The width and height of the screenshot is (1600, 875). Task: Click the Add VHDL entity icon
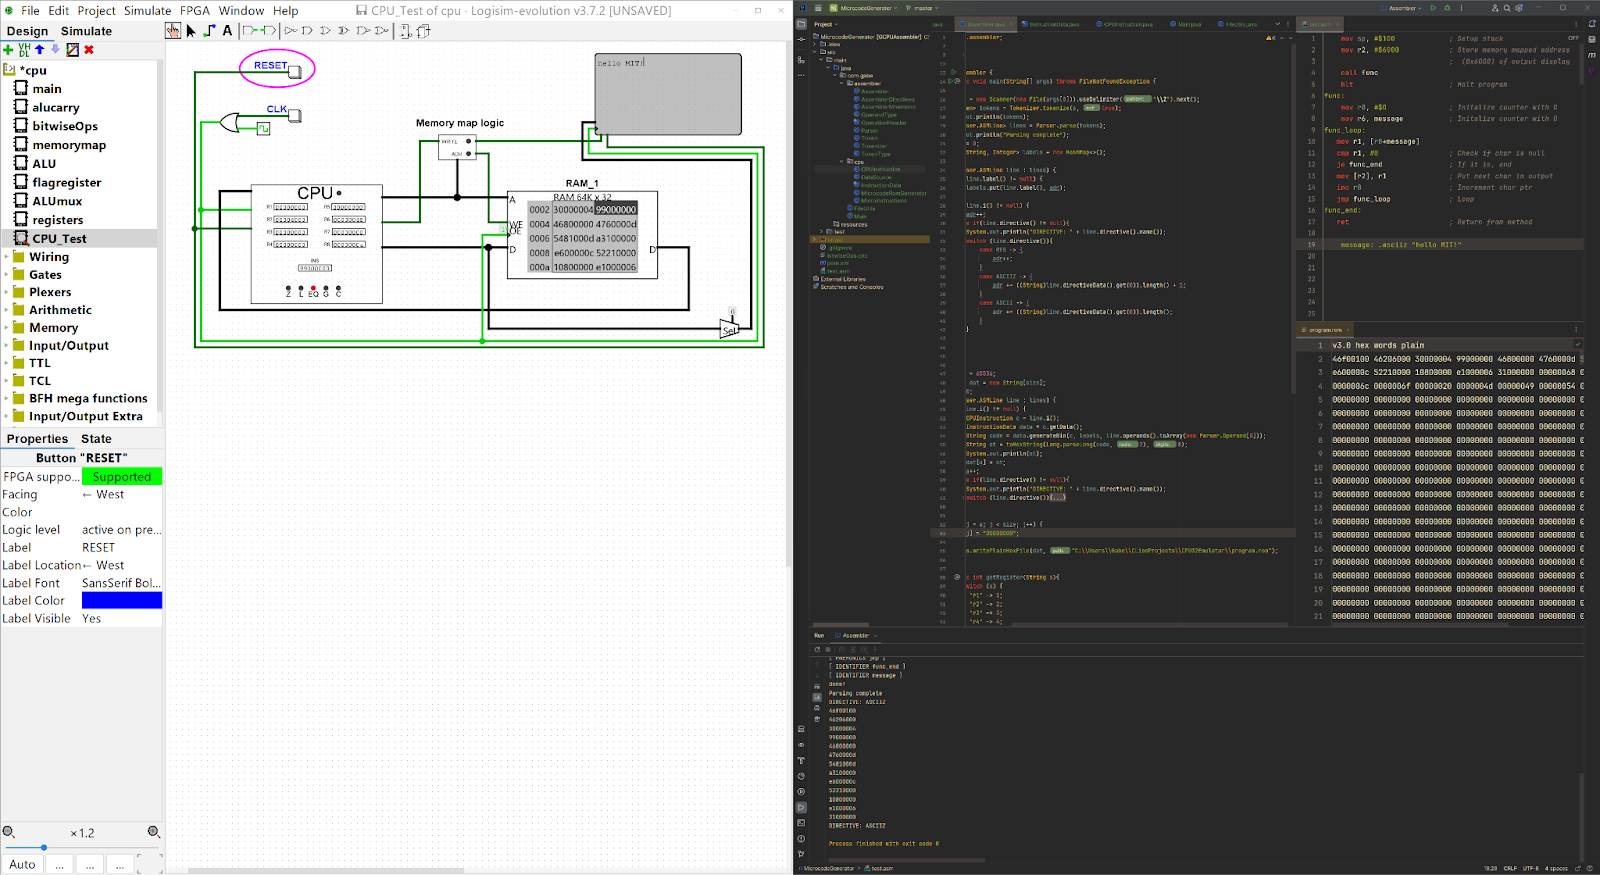pyautogui.click(x=24, y=49)
